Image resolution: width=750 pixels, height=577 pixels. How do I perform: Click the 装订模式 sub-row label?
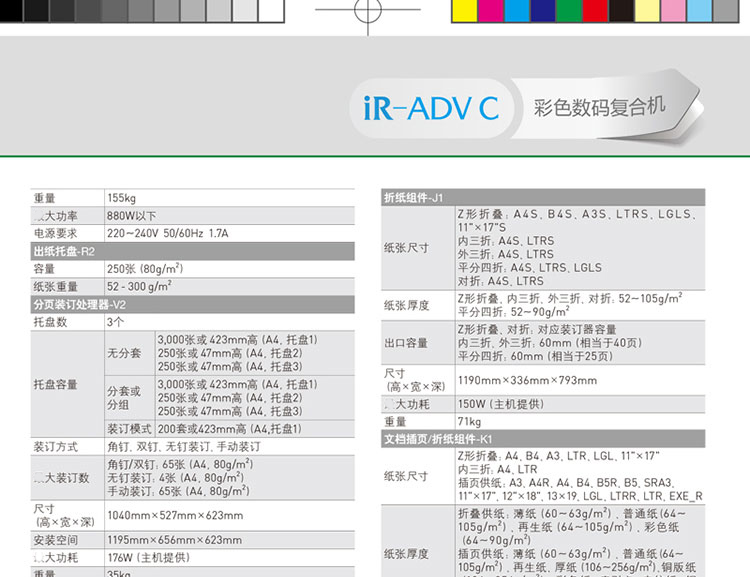point(129,429)
